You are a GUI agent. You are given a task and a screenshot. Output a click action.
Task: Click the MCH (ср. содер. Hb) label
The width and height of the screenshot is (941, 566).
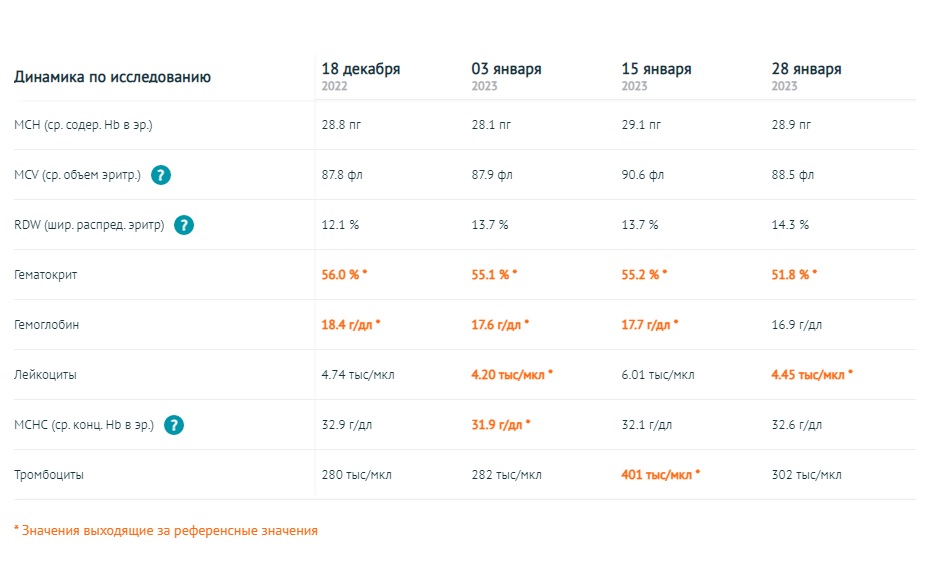pos(83,125)
